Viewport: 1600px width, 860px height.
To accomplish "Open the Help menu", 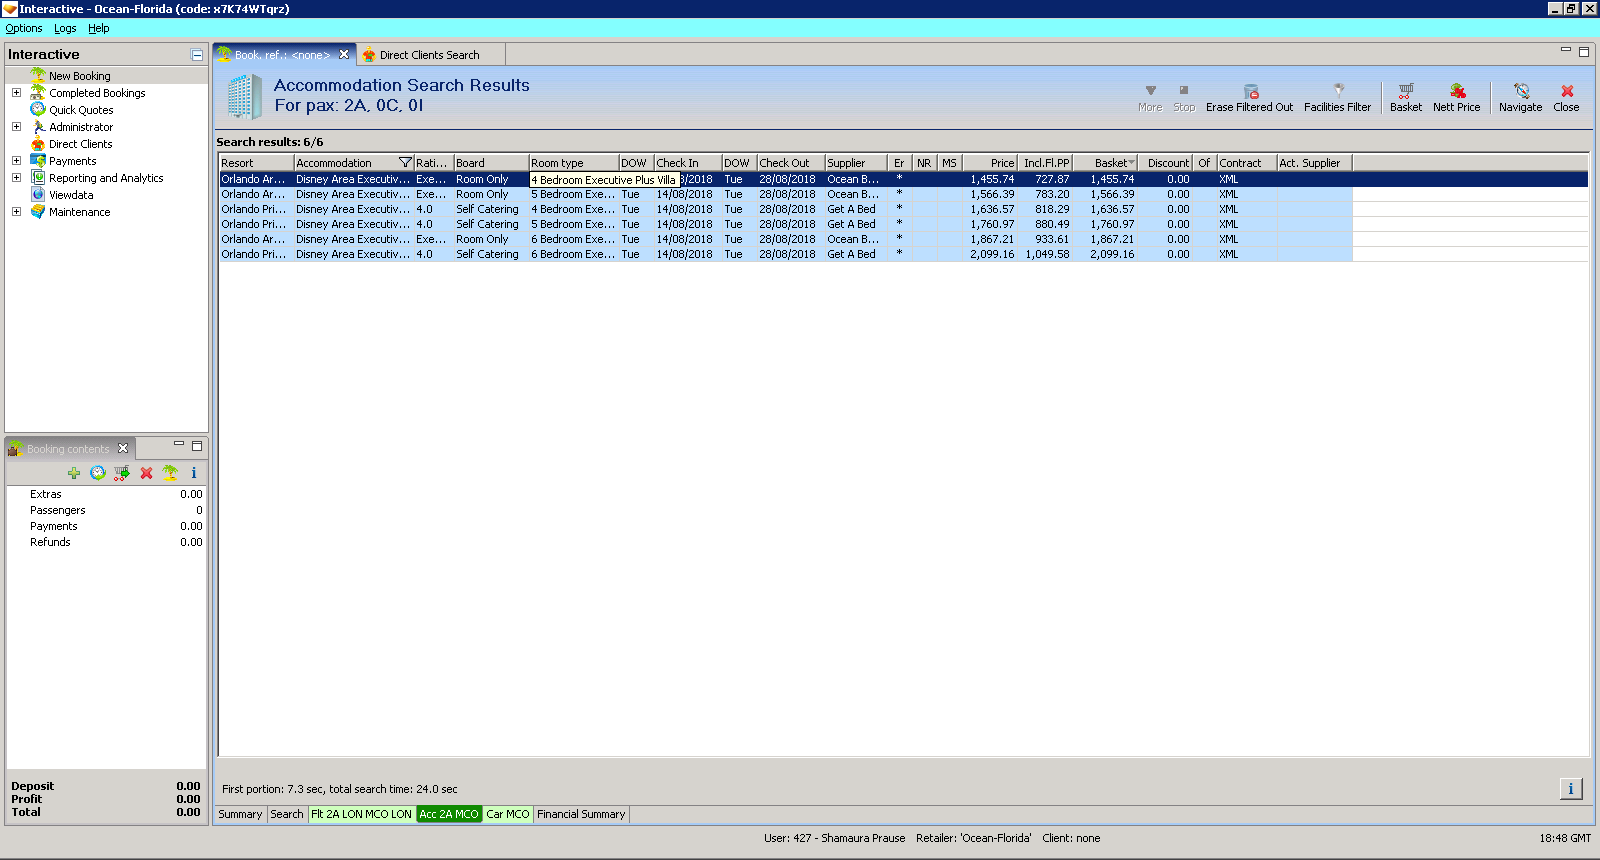I will pos(98,28).
